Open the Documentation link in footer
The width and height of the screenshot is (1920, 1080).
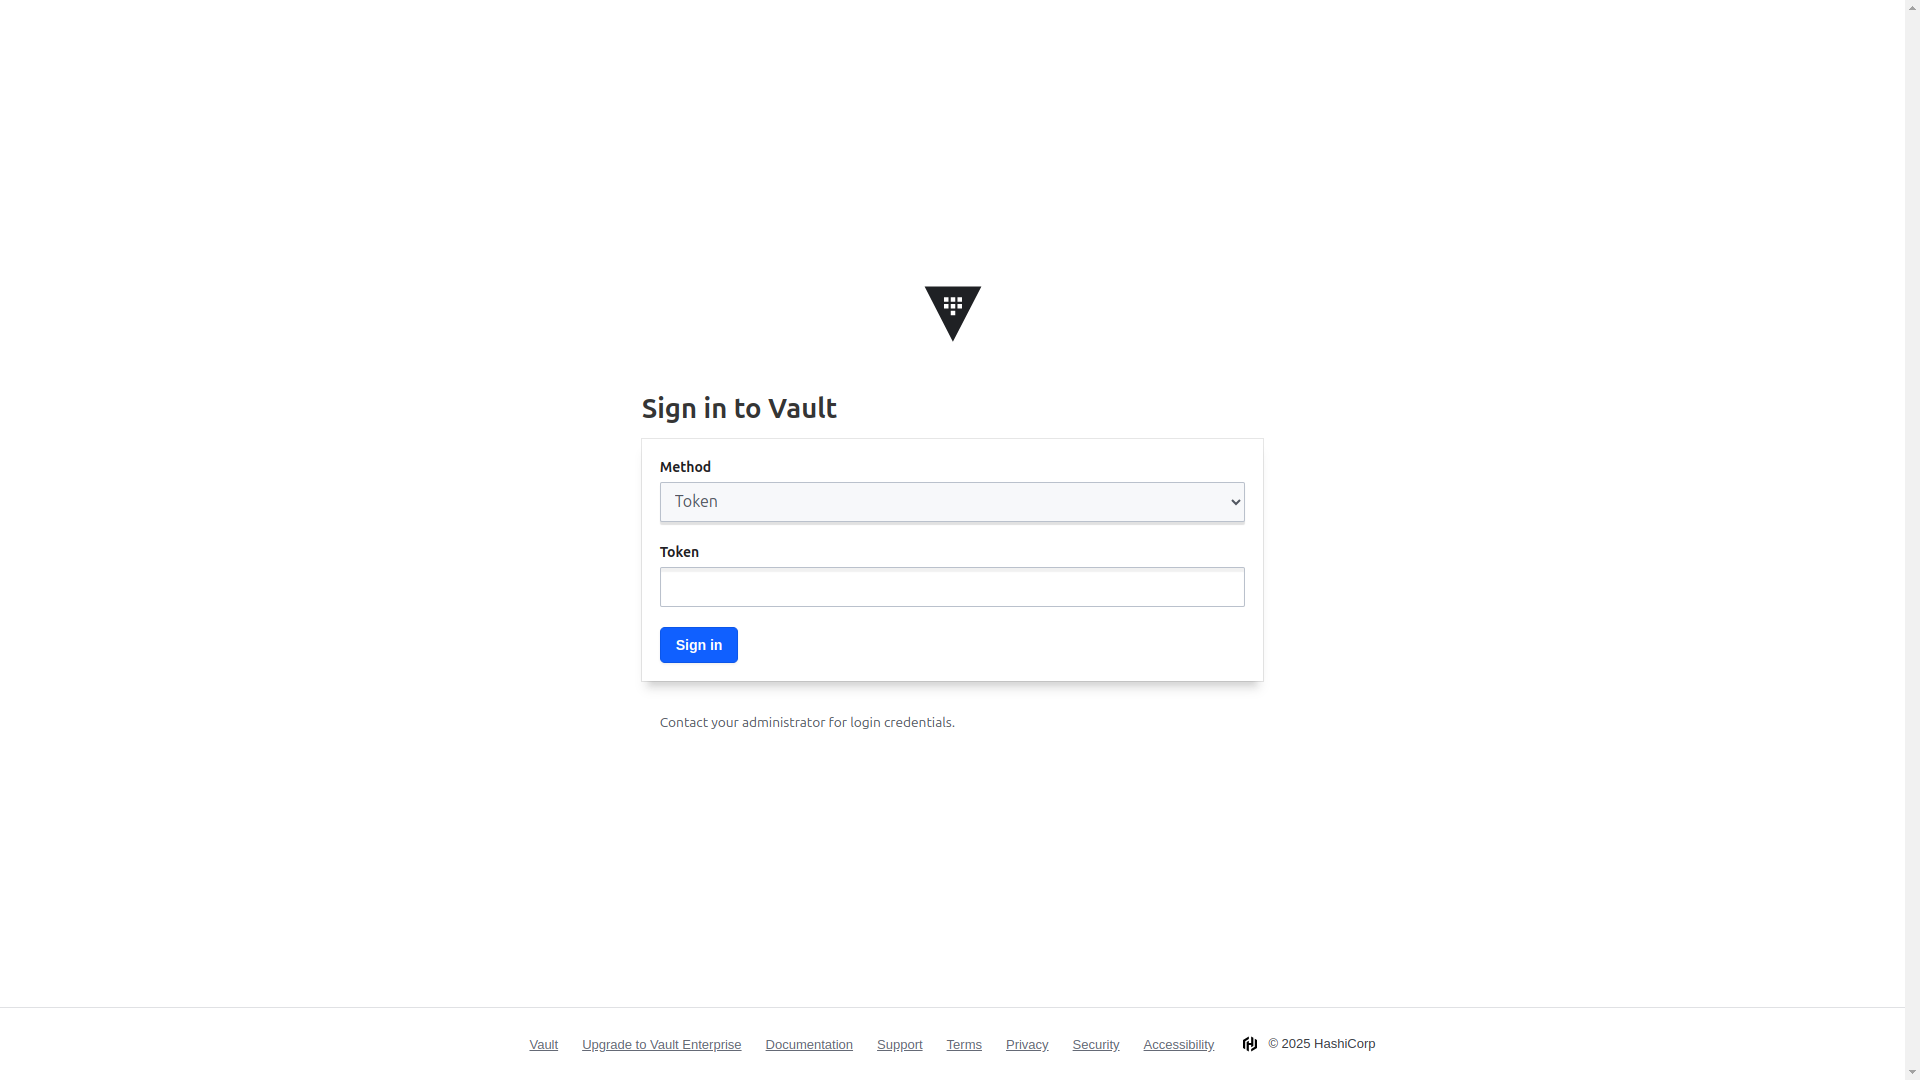808,1043
